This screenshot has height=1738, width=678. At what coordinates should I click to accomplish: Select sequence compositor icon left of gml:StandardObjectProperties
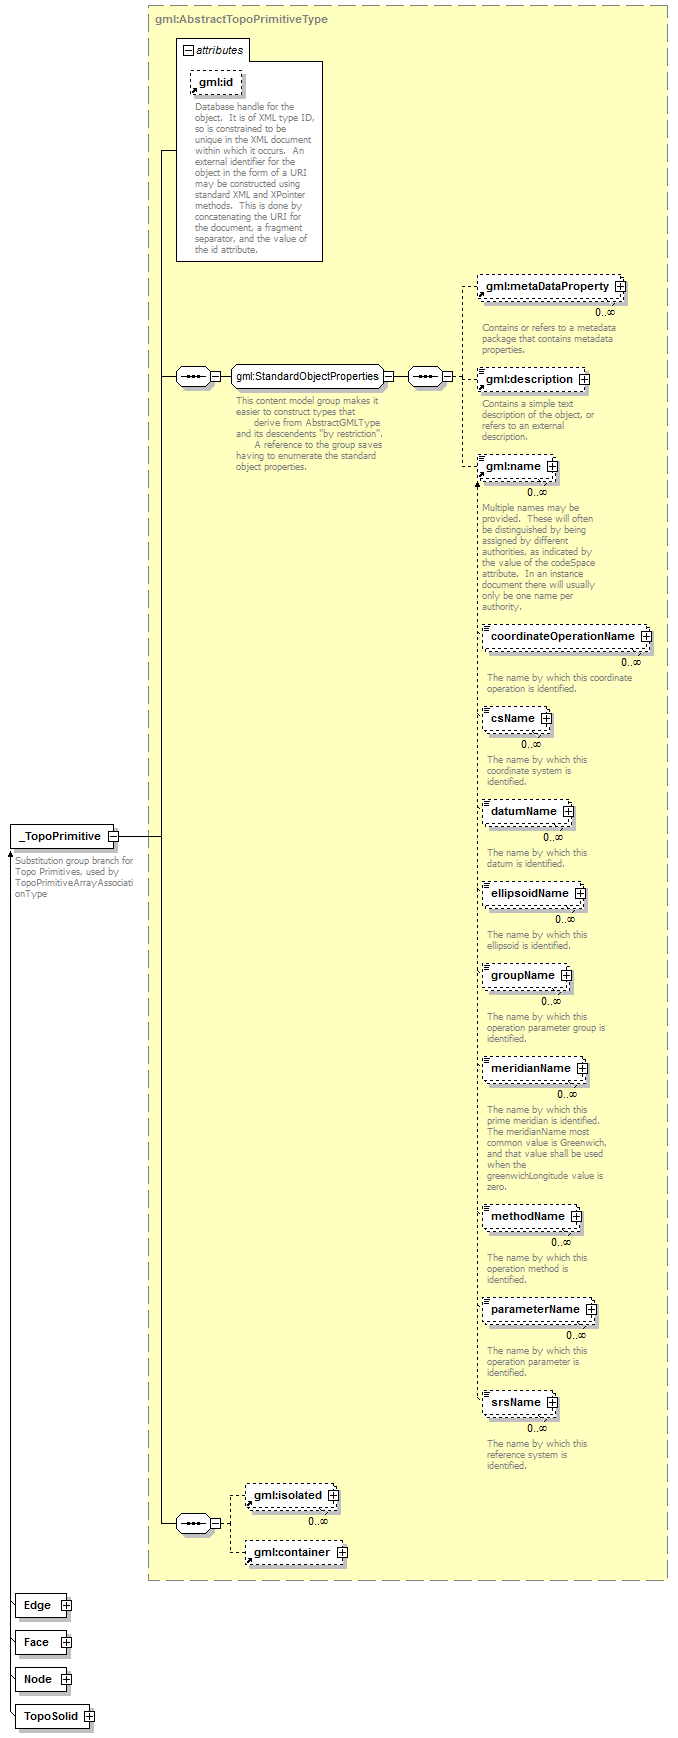192,377
